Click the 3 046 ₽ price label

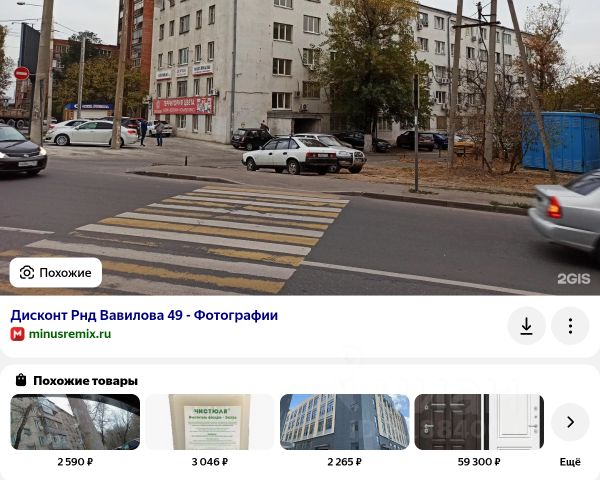[x=210, y=462]
